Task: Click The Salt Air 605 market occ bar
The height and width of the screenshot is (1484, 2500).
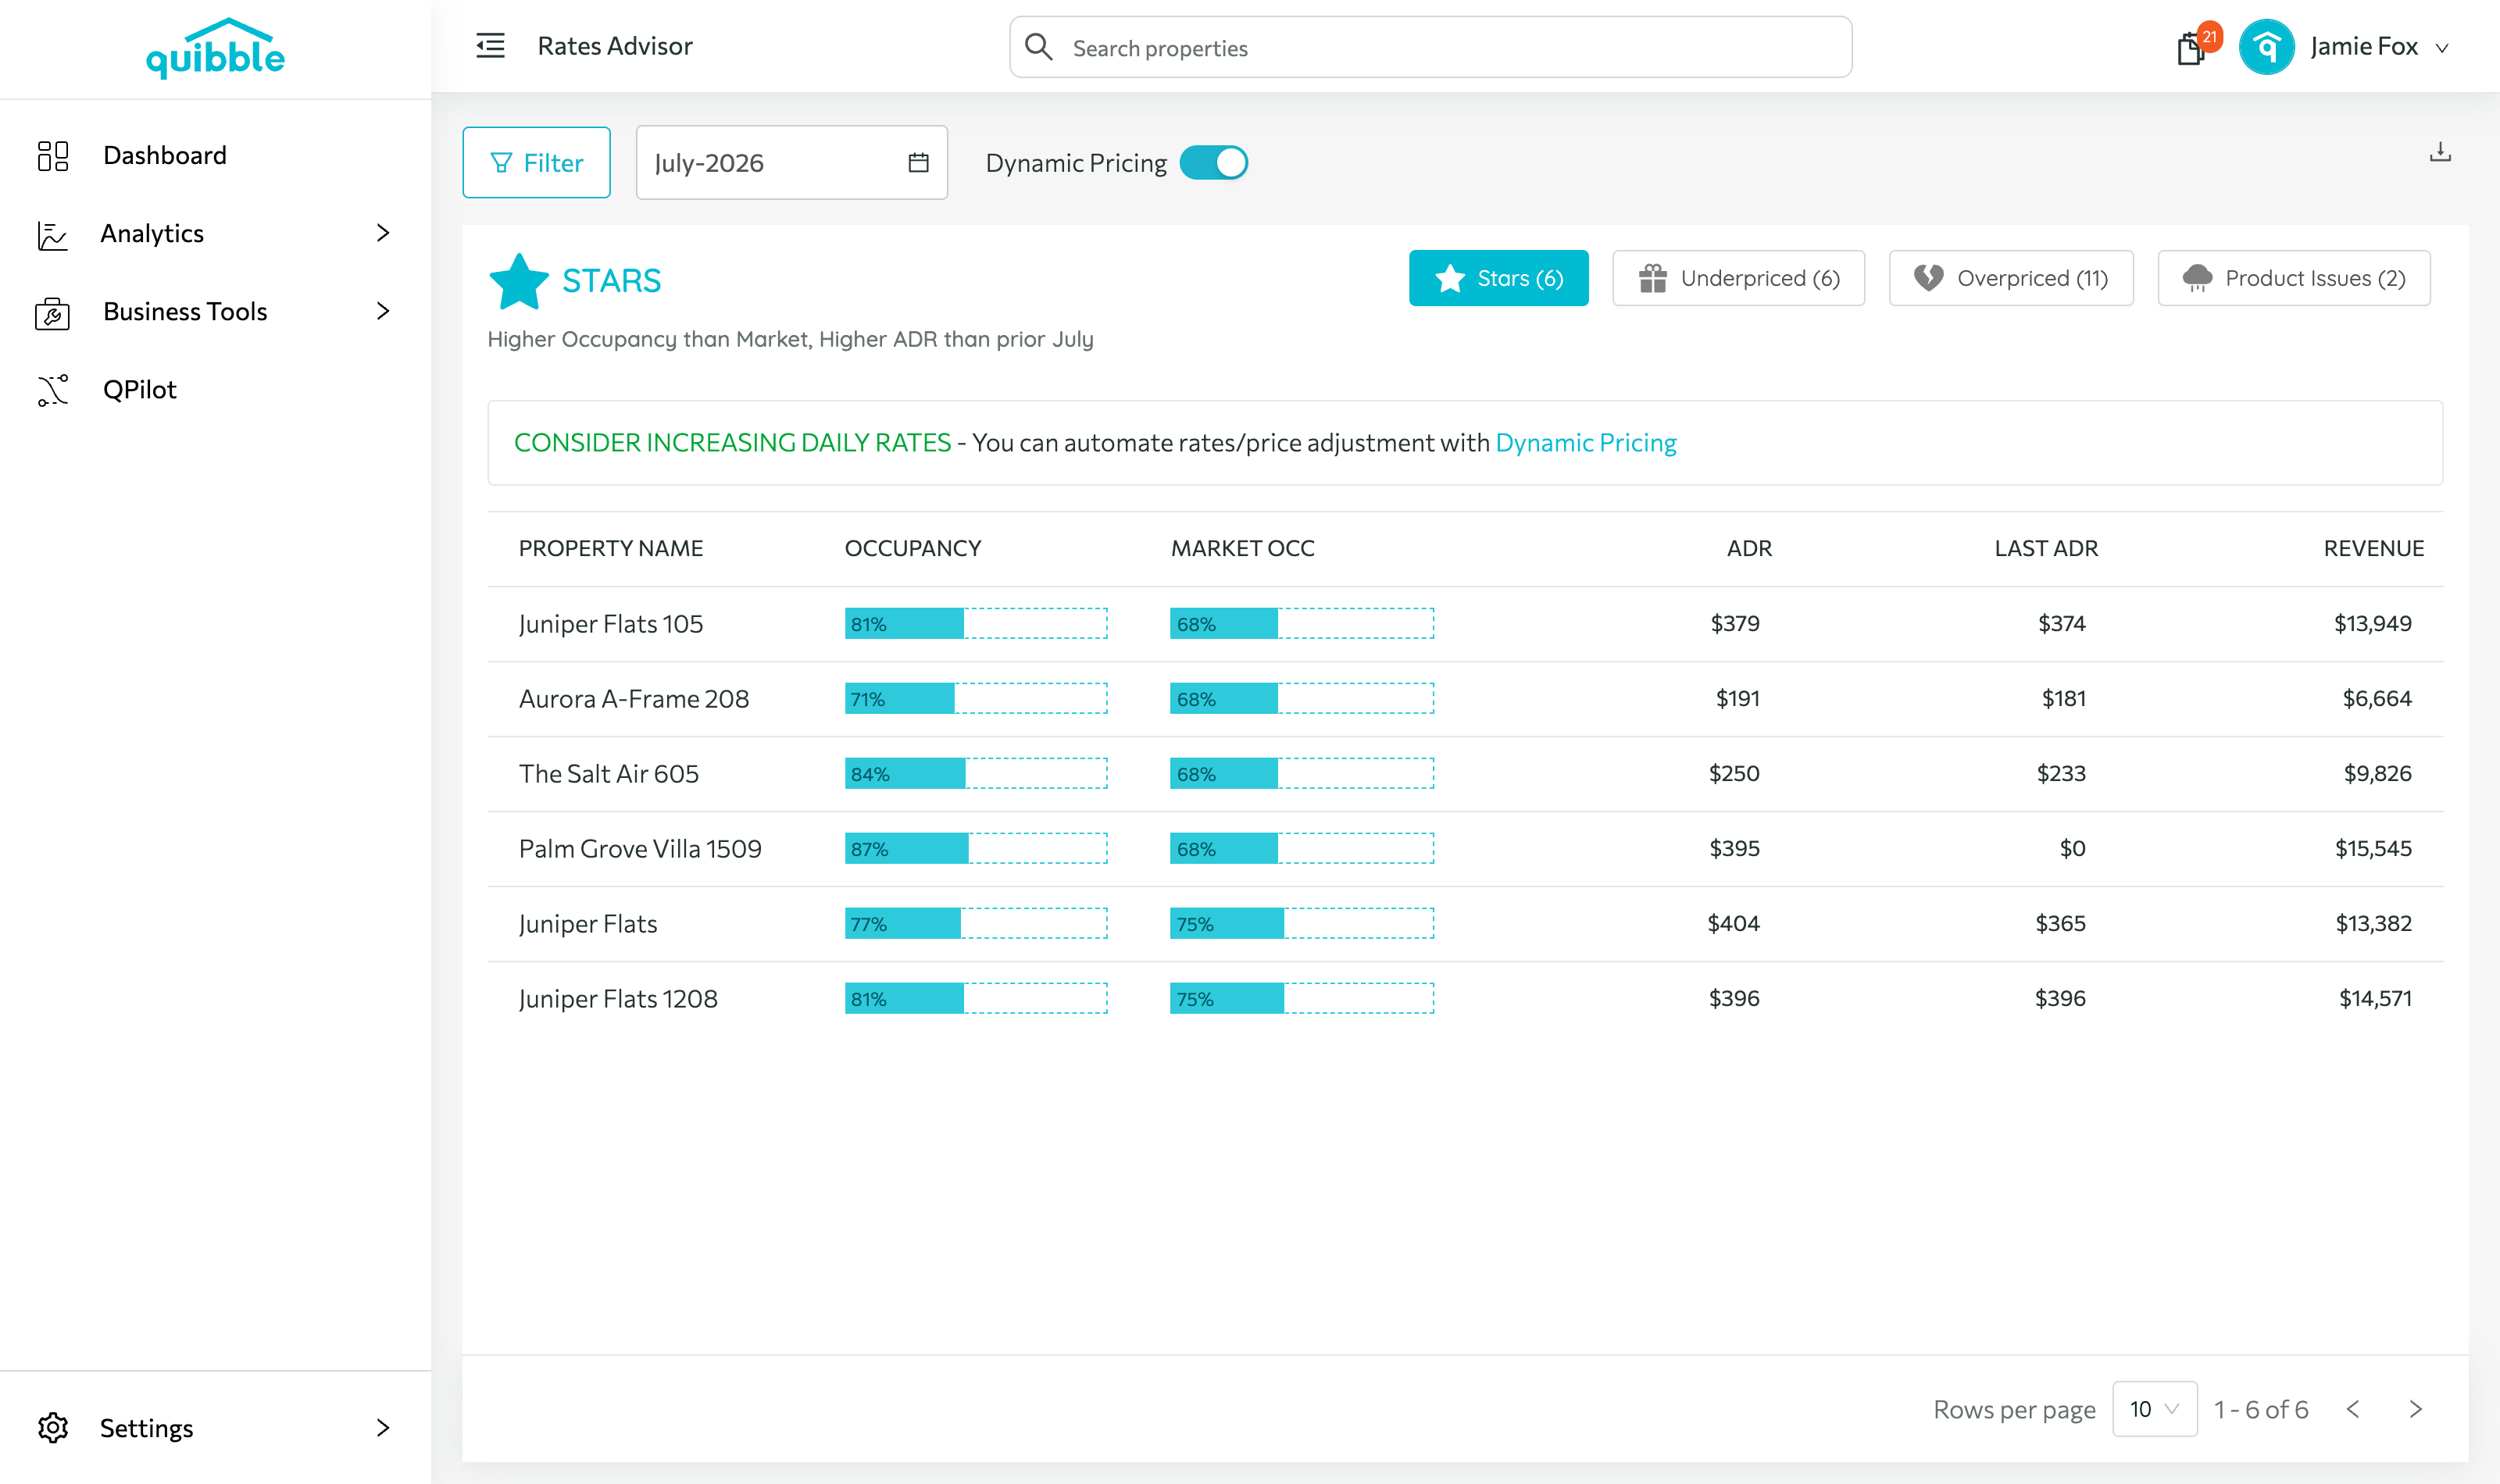Action: point(1302,773)
